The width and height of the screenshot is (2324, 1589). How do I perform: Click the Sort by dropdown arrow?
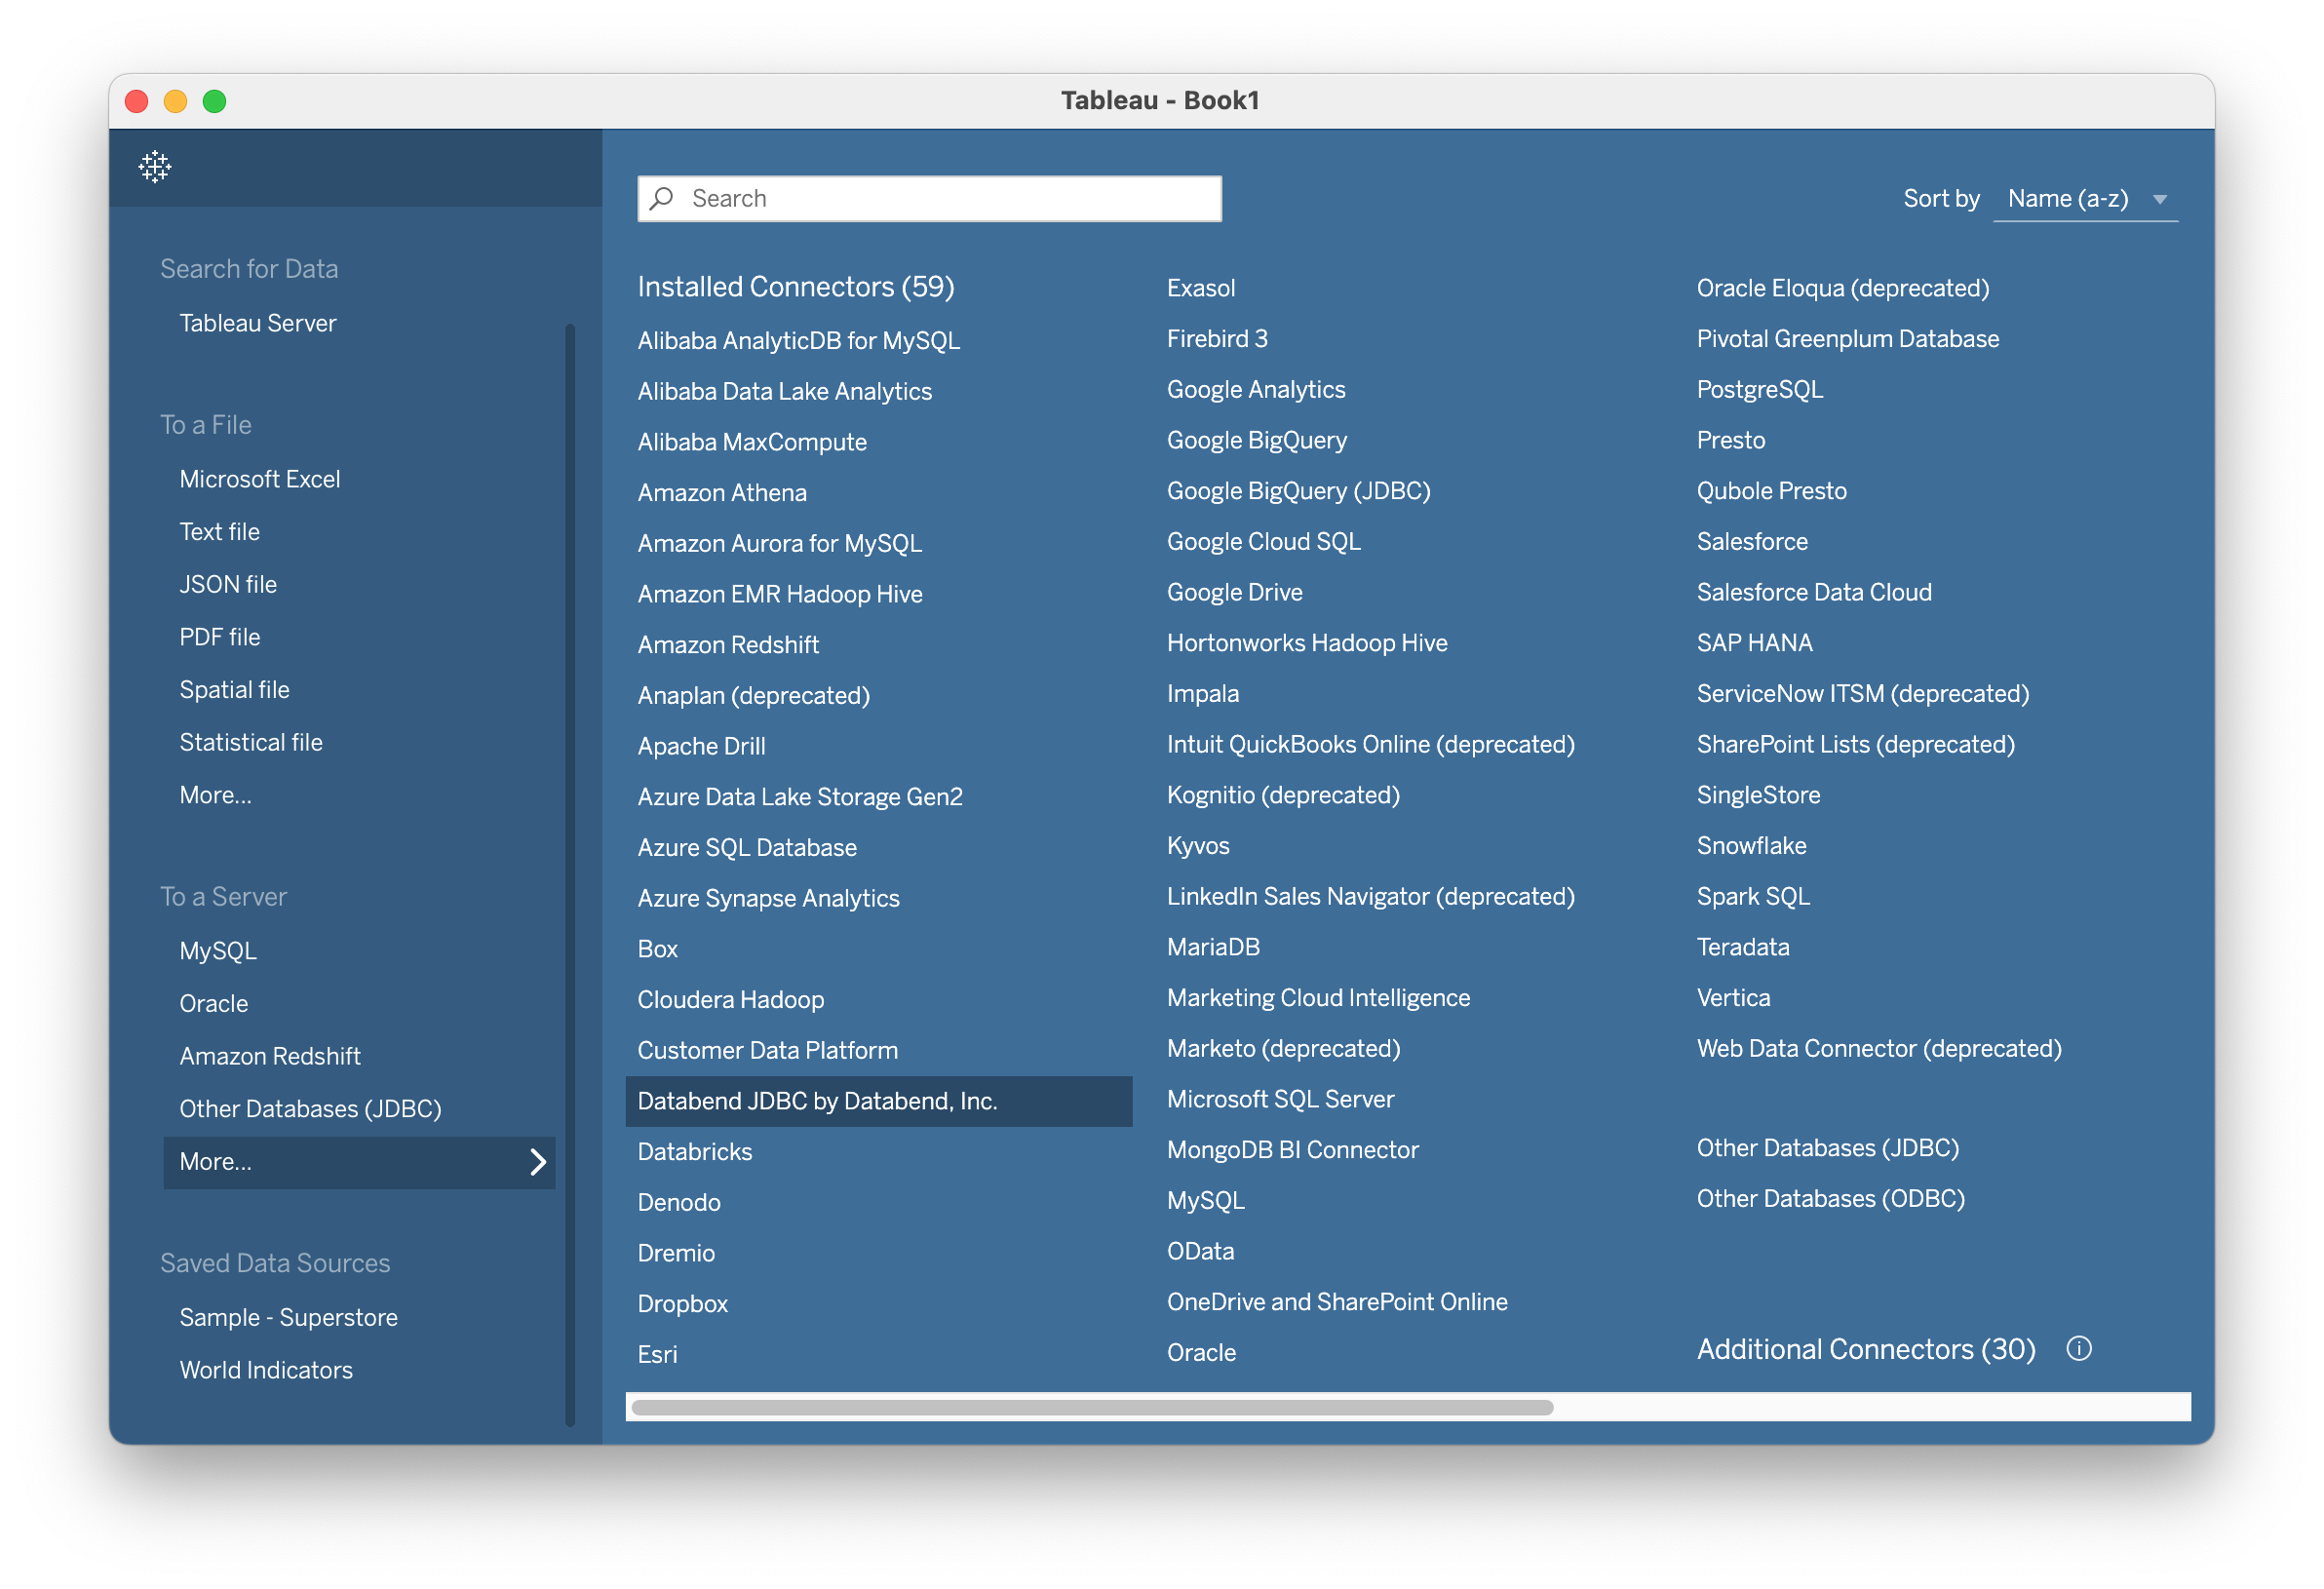click(2160, 200)
